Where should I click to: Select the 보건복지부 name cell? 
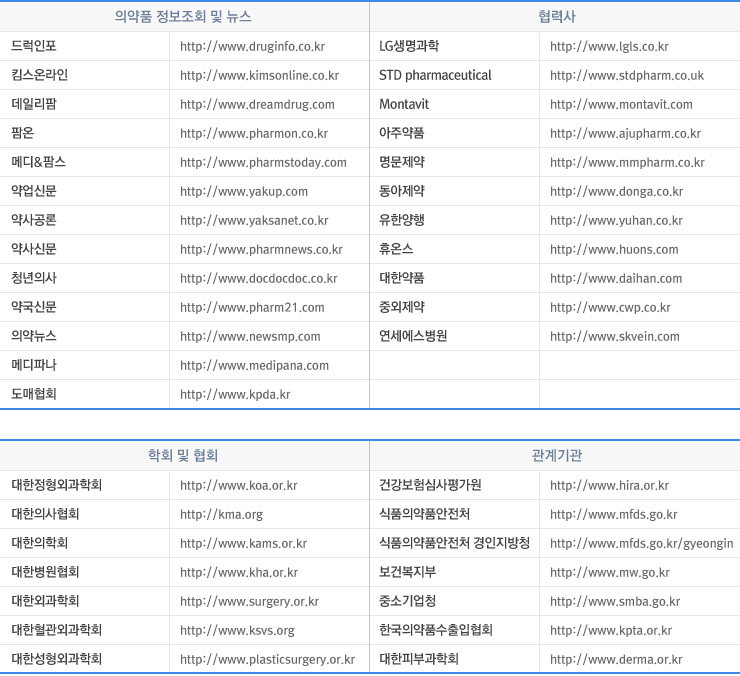tap(408, 572)
